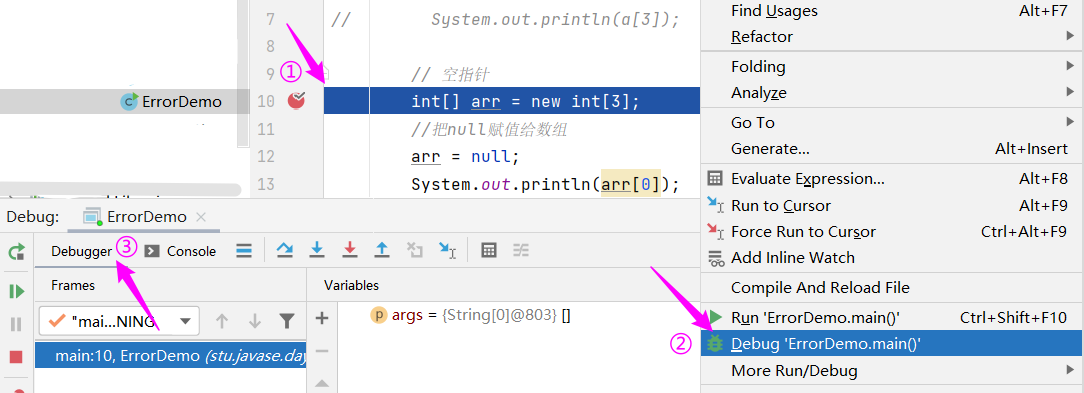The image size is (1084, 393).
Task: Select ErrorDemo class in project tree
Action: pos(171,102)
